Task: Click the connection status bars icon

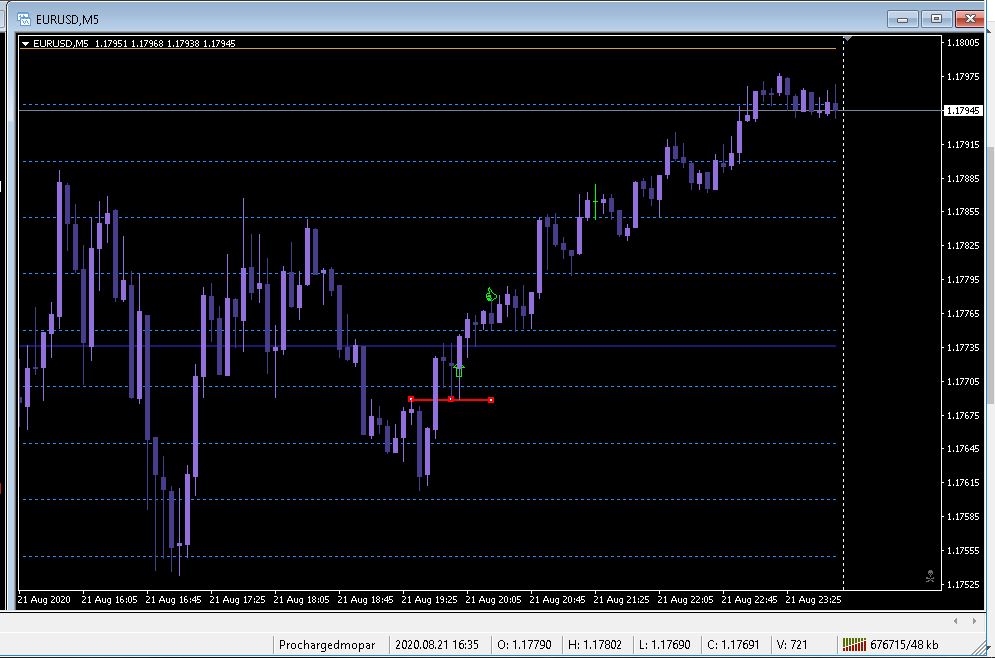Action: tap(854, 645)
